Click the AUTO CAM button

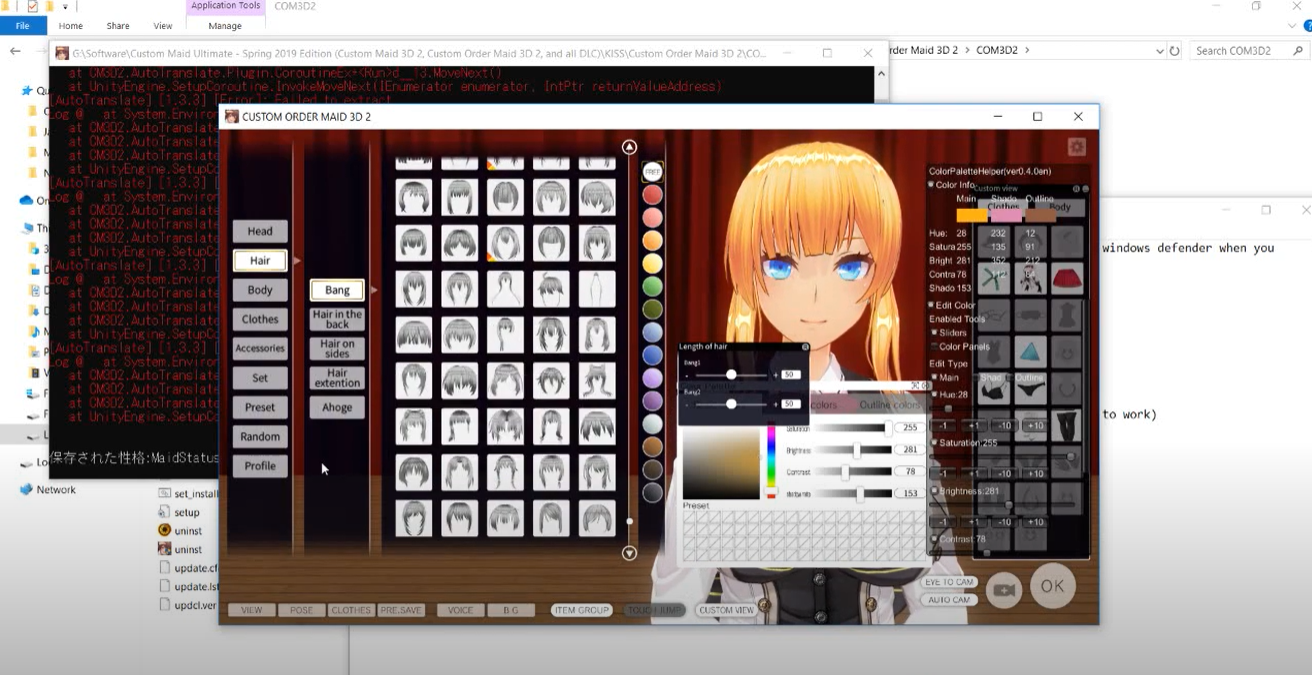pyautogui.click(x=949, y=600)
